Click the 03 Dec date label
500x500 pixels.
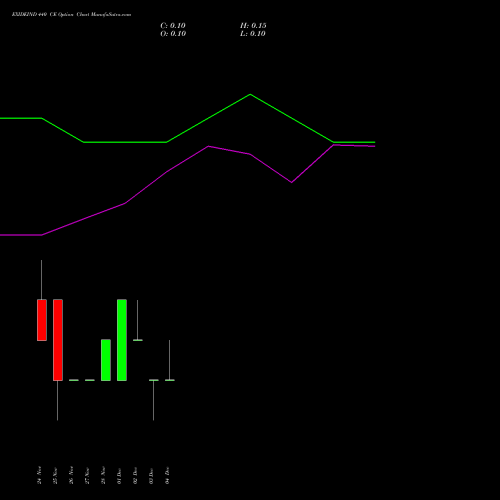point(151,476)
